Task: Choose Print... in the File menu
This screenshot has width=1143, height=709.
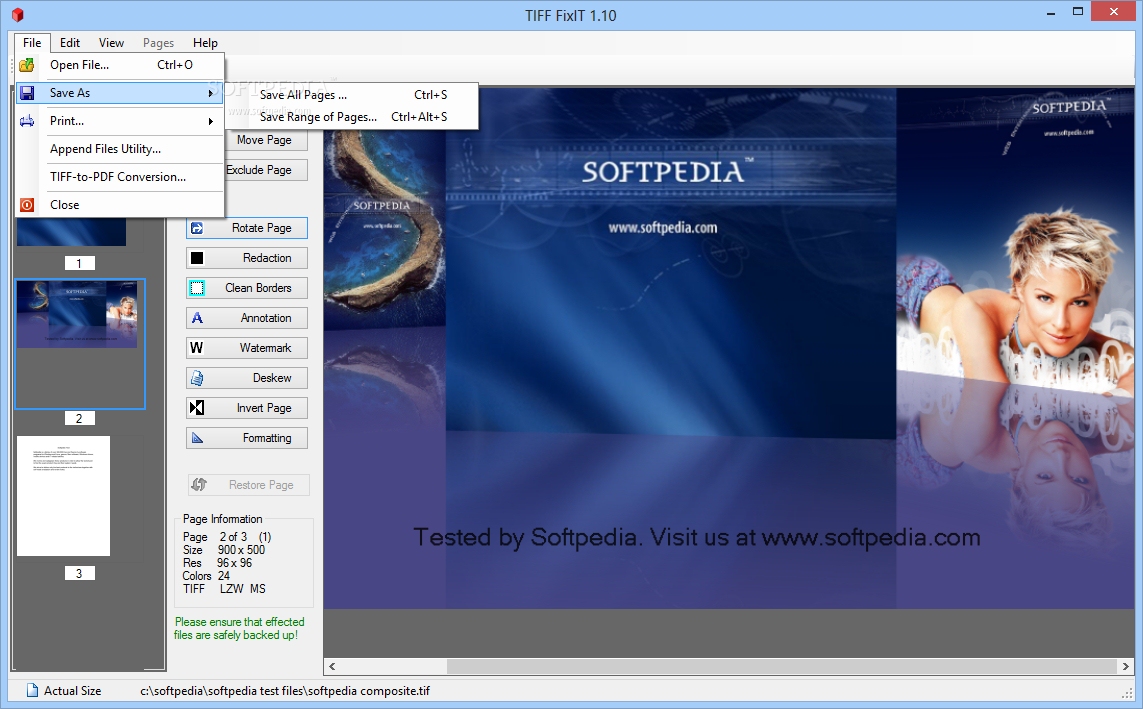Action: [x=120, y=121]
